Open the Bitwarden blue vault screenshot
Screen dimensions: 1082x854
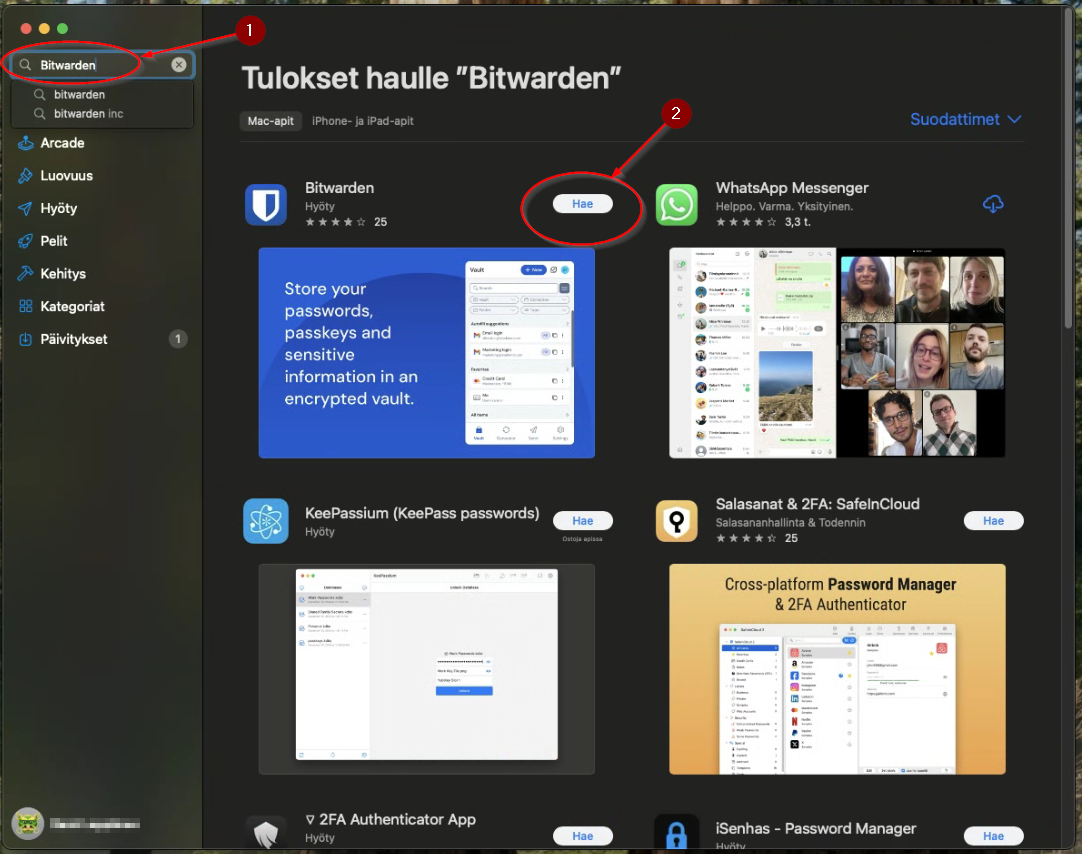pos(426,353)
